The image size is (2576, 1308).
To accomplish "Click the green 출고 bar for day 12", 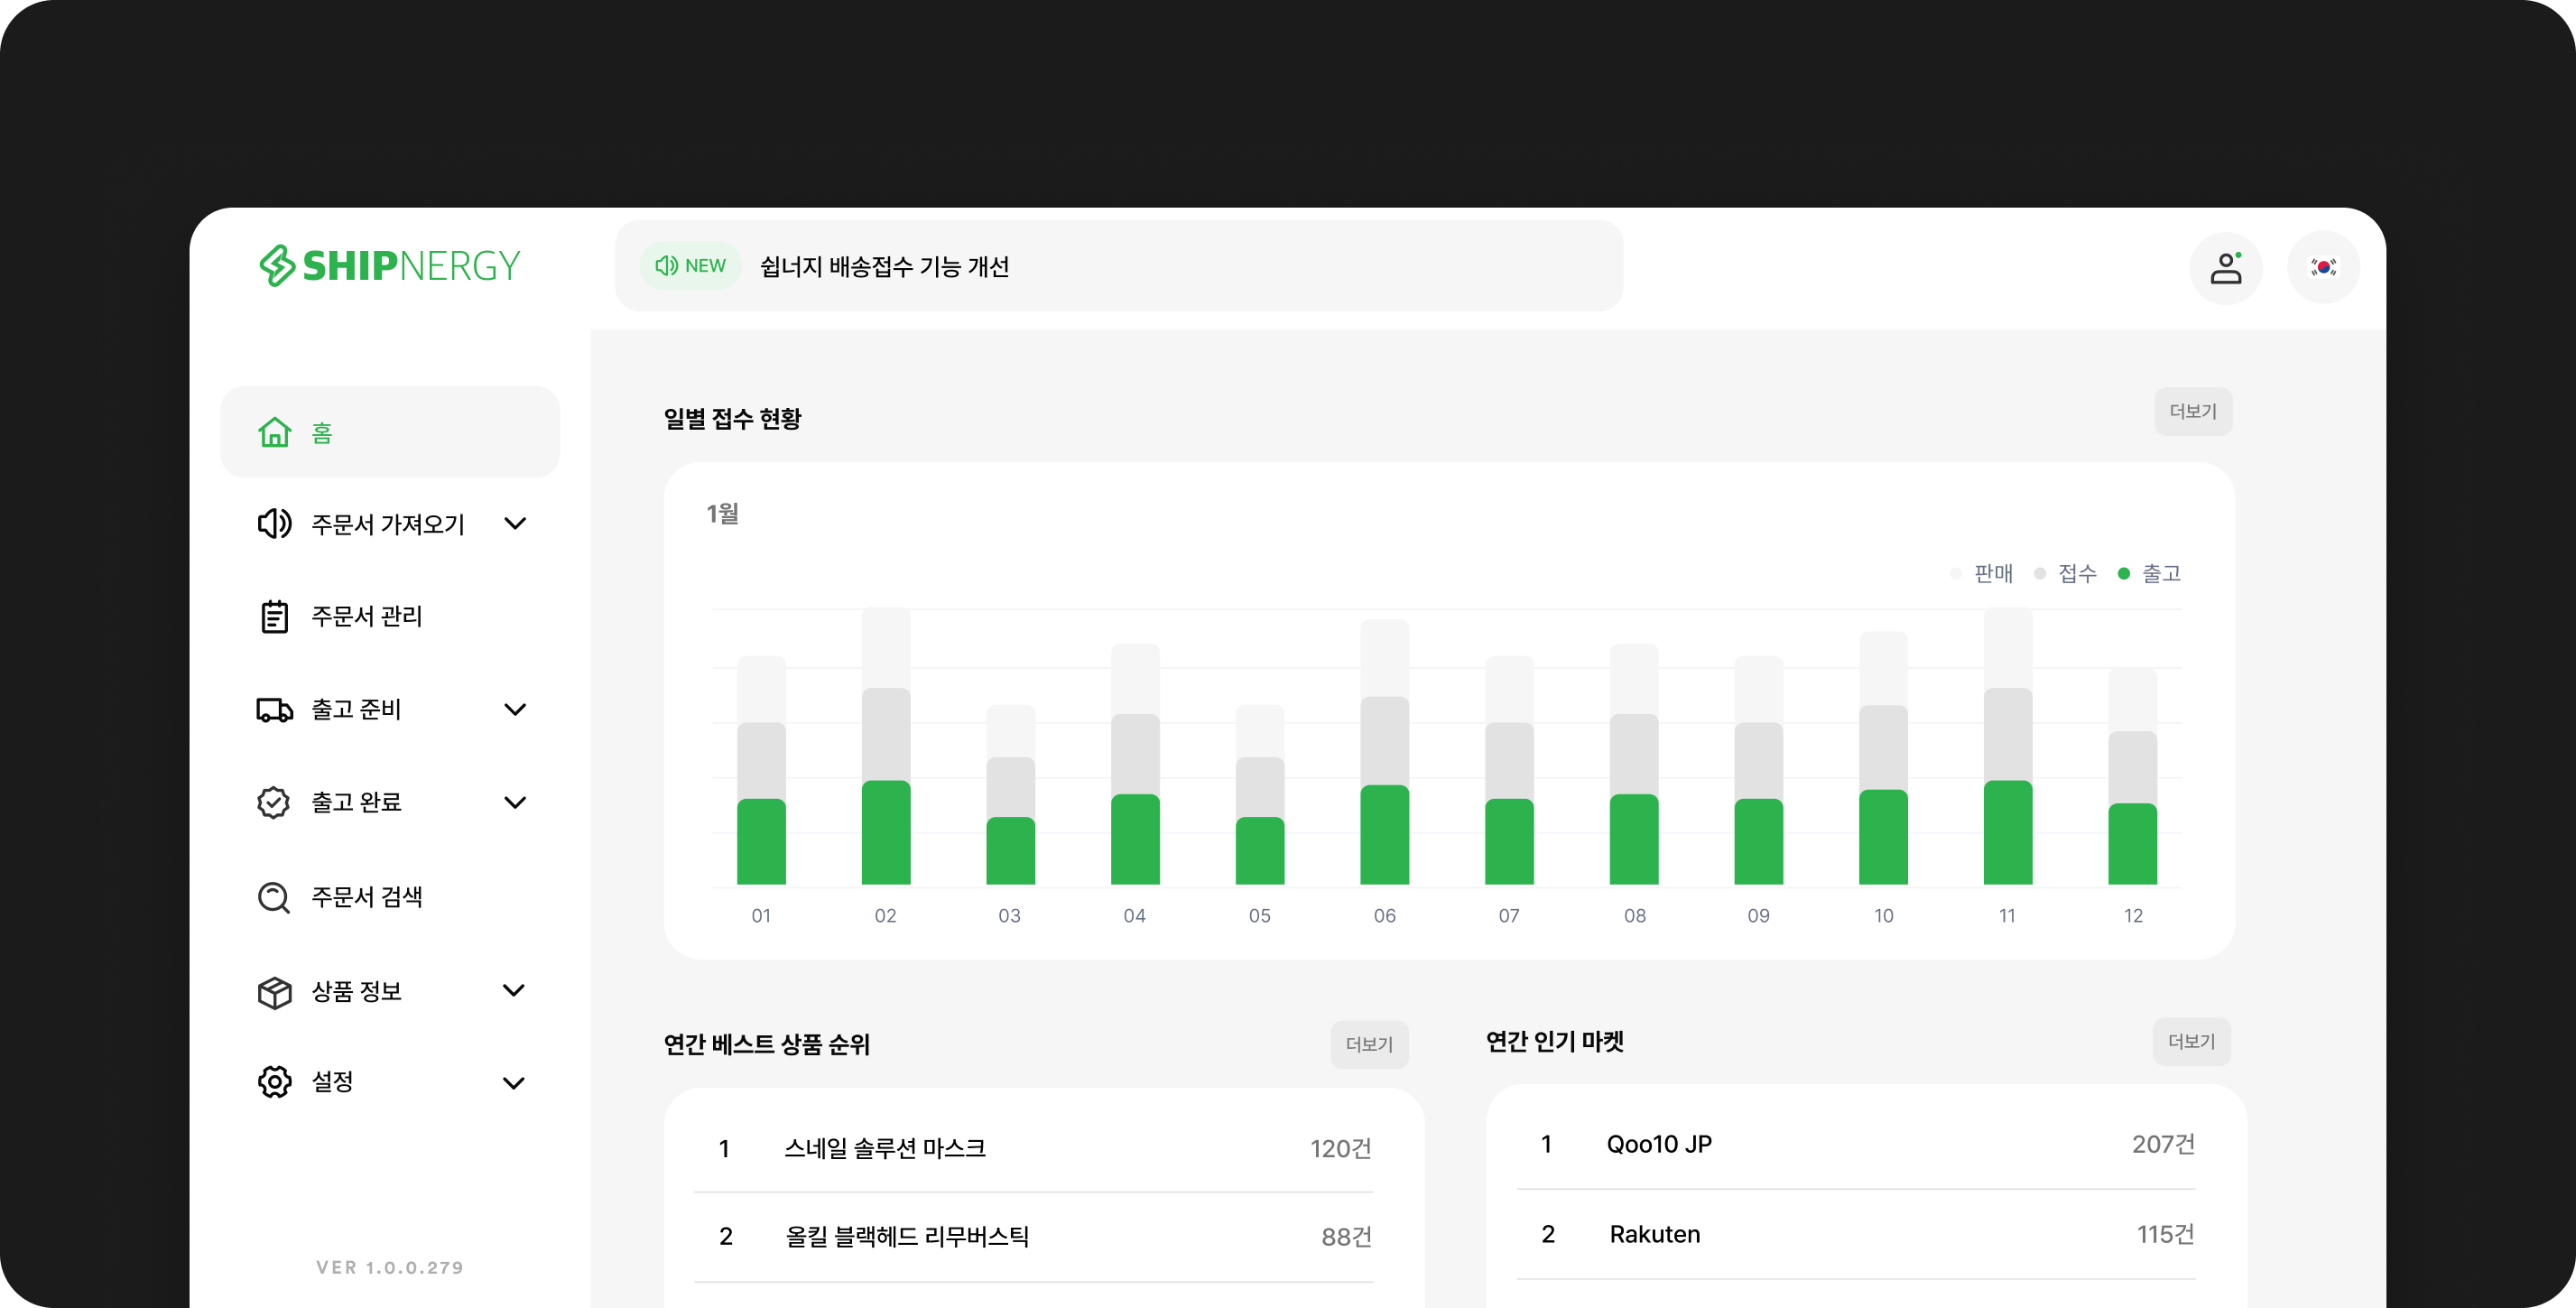I will point(2132,844).
